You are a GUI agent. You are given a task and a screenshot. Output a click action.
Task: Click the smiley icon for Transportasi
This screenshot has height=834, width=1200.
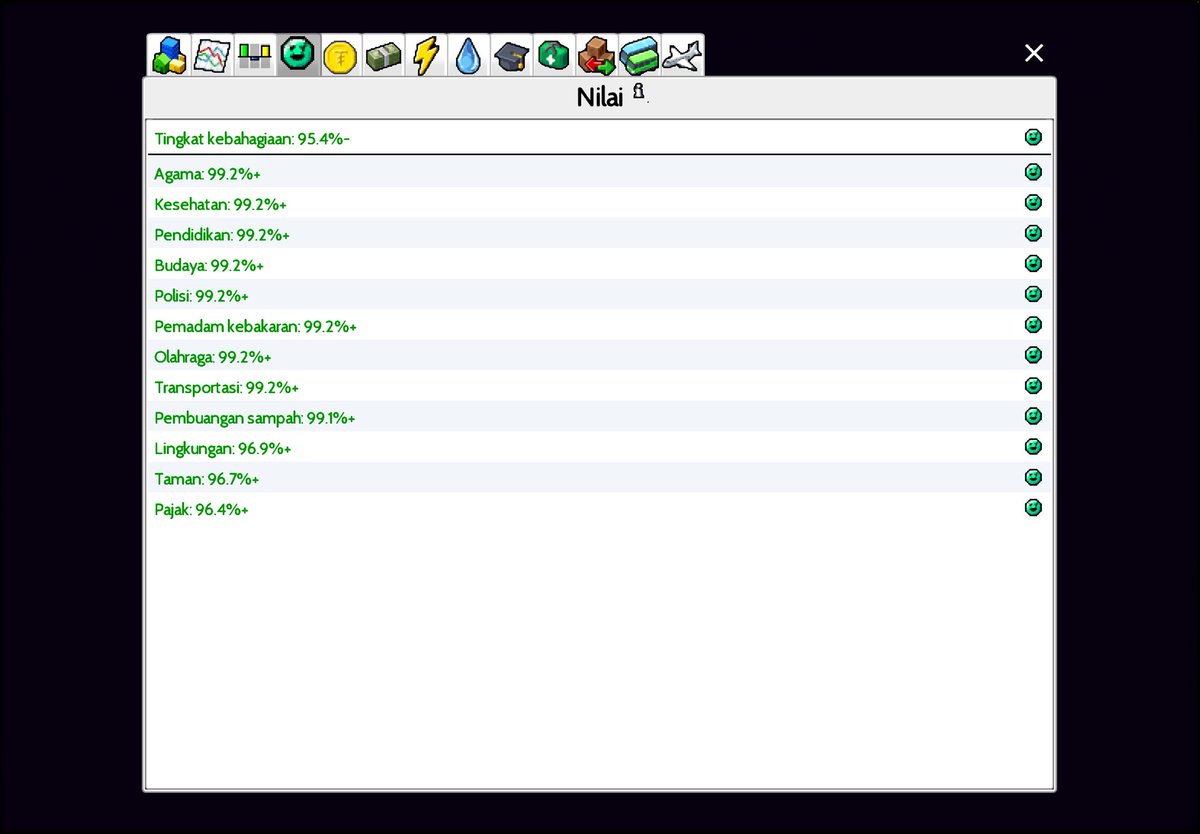tap(1033, 385)
